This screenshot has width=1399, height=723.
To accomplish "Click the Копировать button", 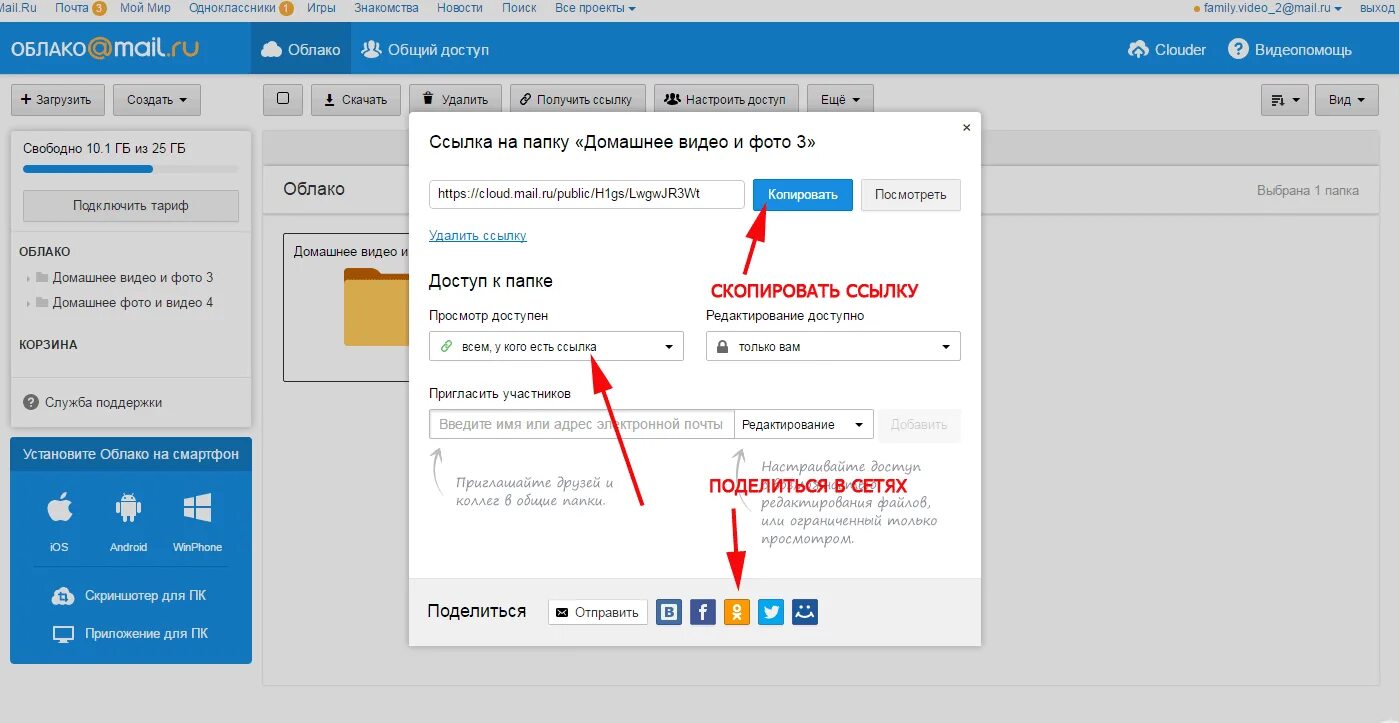I will [803, 195].
